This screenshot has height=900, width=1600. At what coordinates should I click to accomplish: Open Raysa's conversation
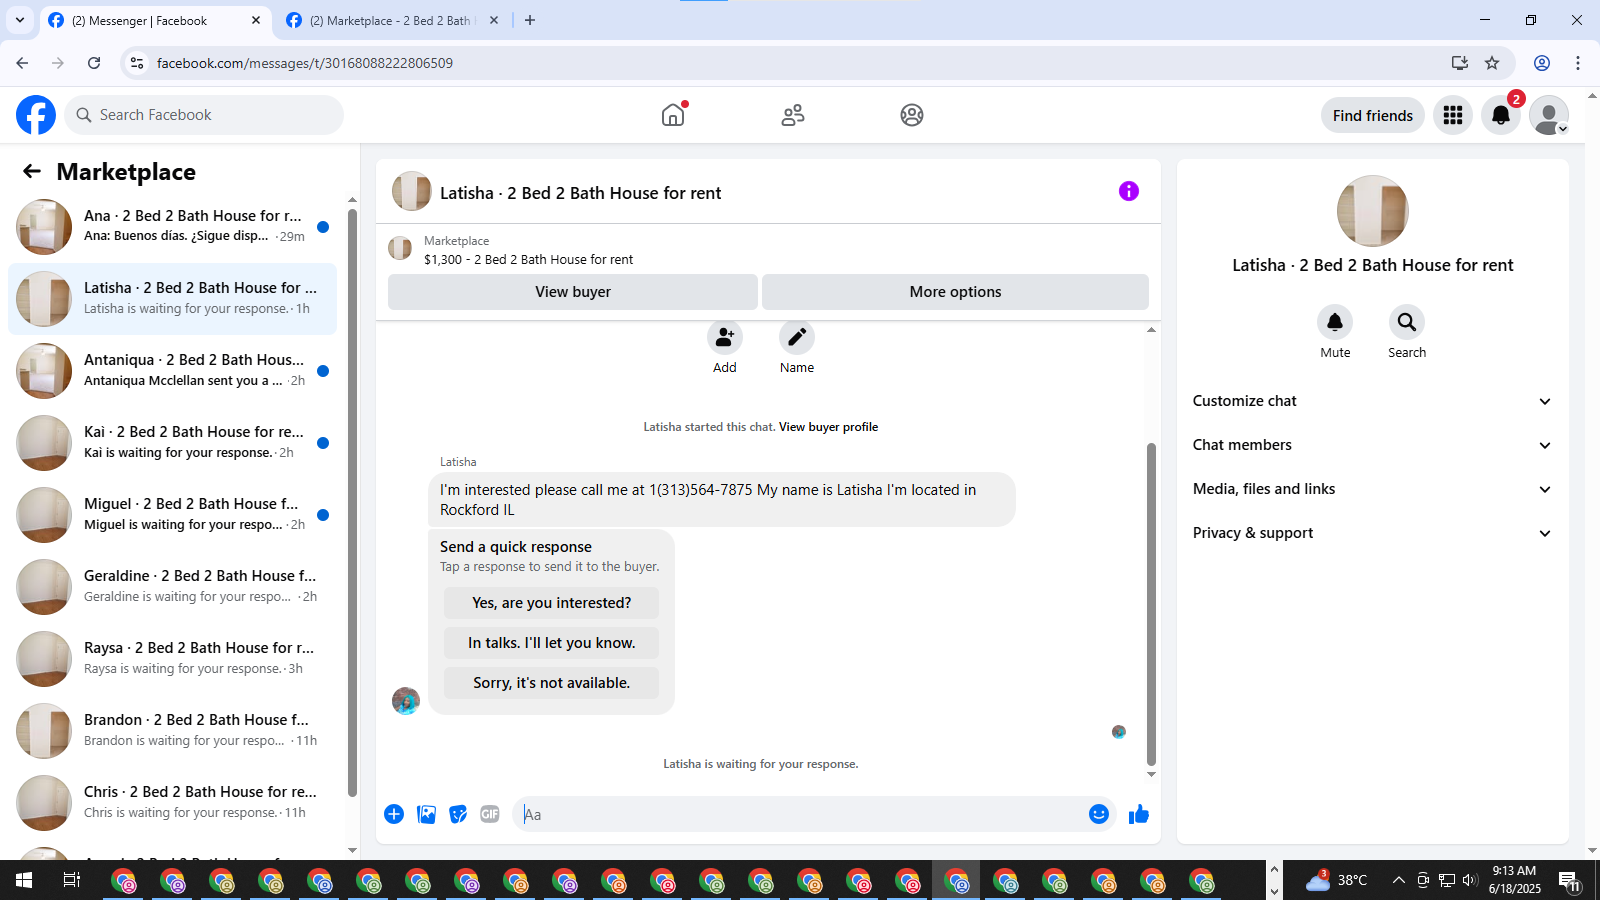172,659
